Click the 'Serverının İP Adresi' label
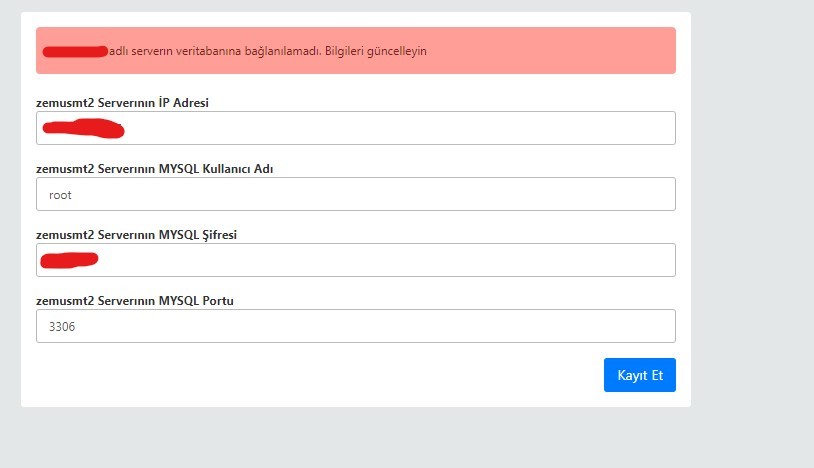Viewport: 814px width, 468px height. pos(153,103)
